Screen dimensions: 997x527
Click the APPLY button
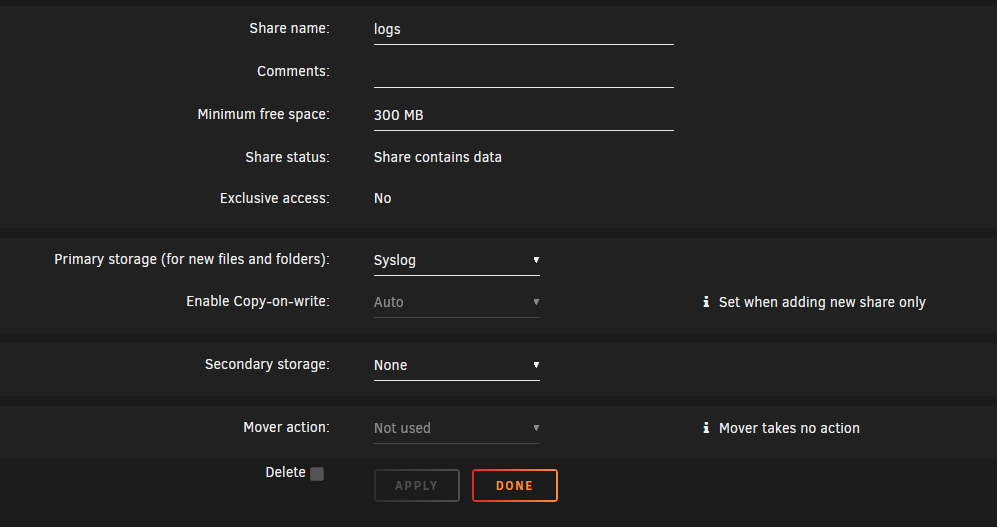[416, 486]
